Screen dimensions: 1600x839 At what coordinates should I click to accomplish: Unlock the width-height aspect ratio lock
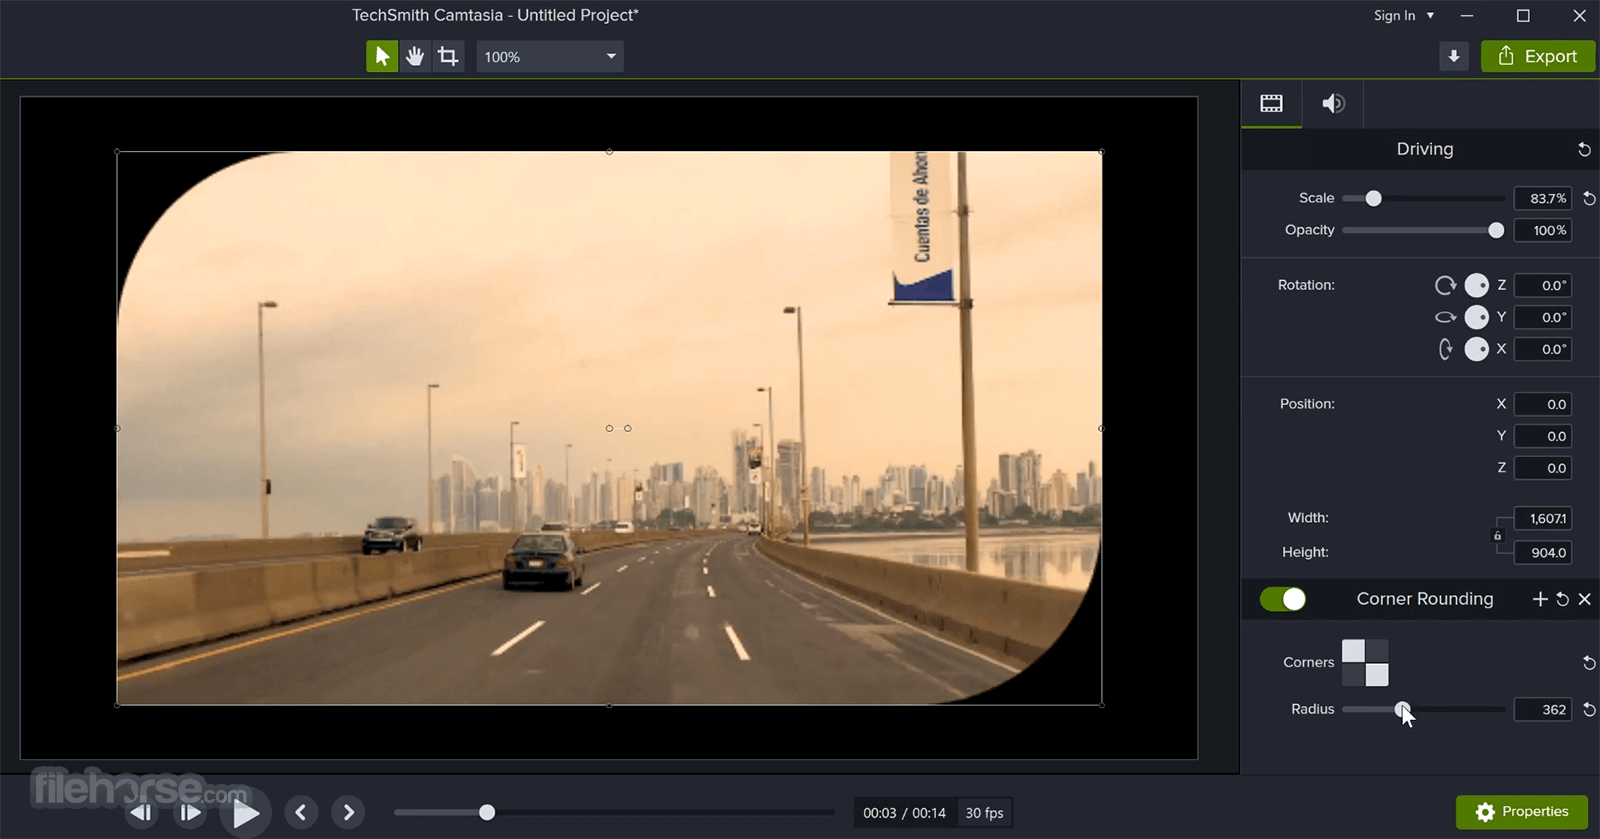click(x=1497, y=536)
